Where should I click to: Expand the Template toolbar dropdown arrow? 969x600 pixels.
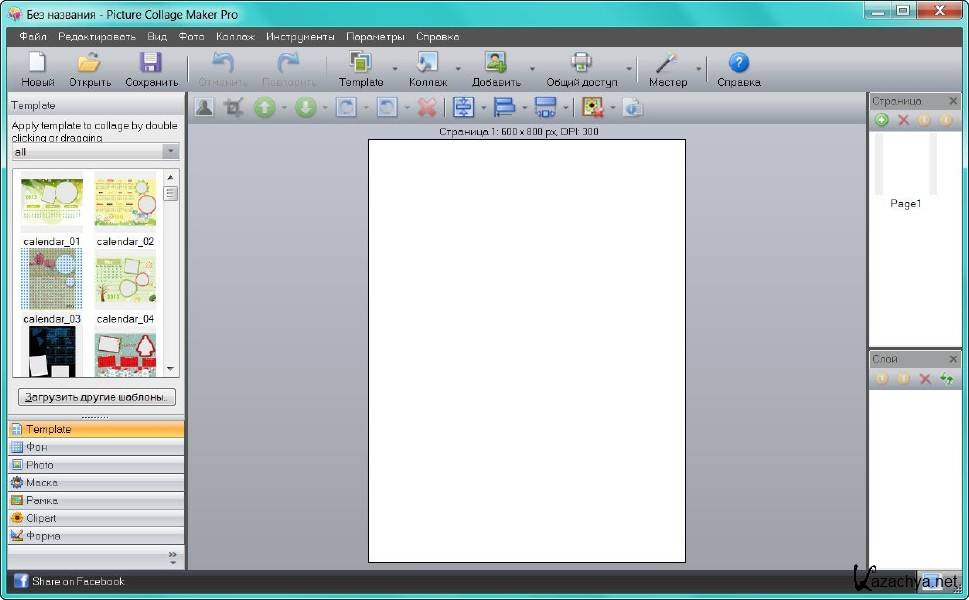tap(395, 69)
